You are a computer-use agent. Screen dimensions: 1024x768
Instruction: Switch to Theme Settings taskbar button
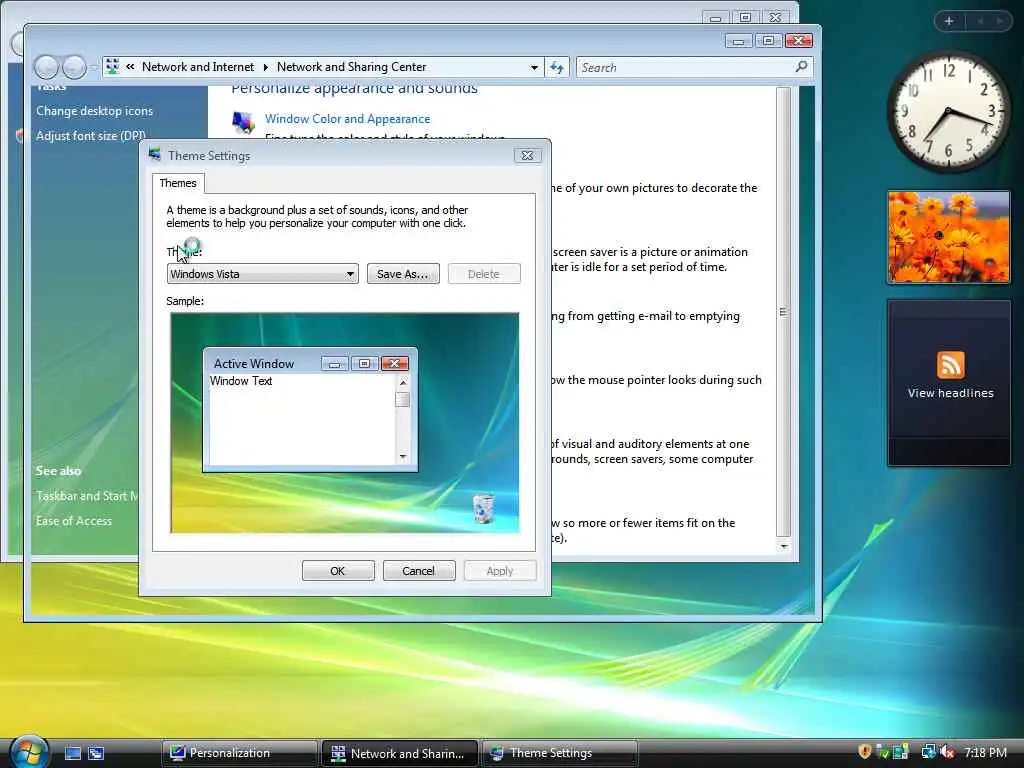(560, 753)
